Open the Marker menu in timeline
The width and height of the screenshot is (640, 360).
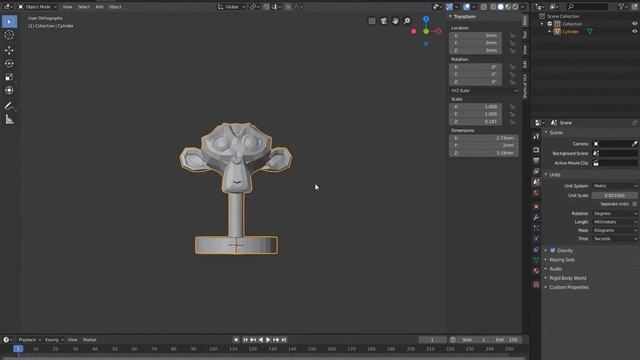[x=89, y=340]
